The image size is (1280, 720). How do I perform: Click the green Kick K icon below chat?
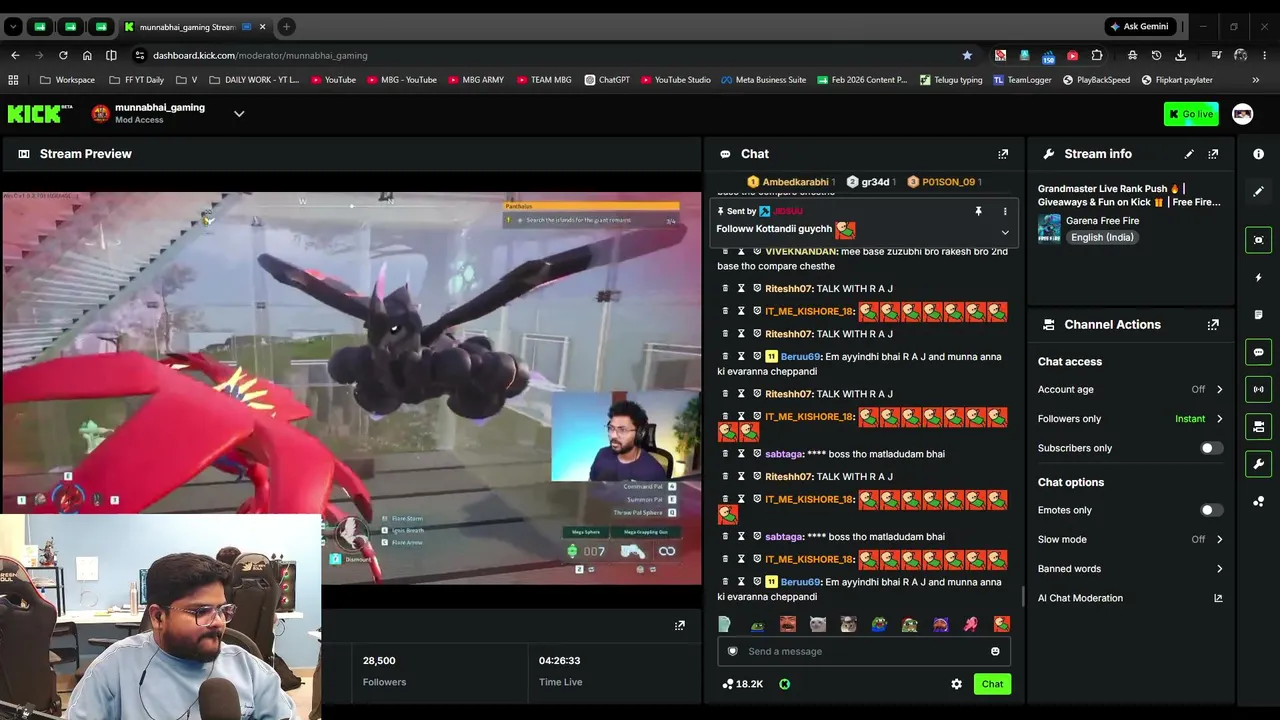point(785,684)
